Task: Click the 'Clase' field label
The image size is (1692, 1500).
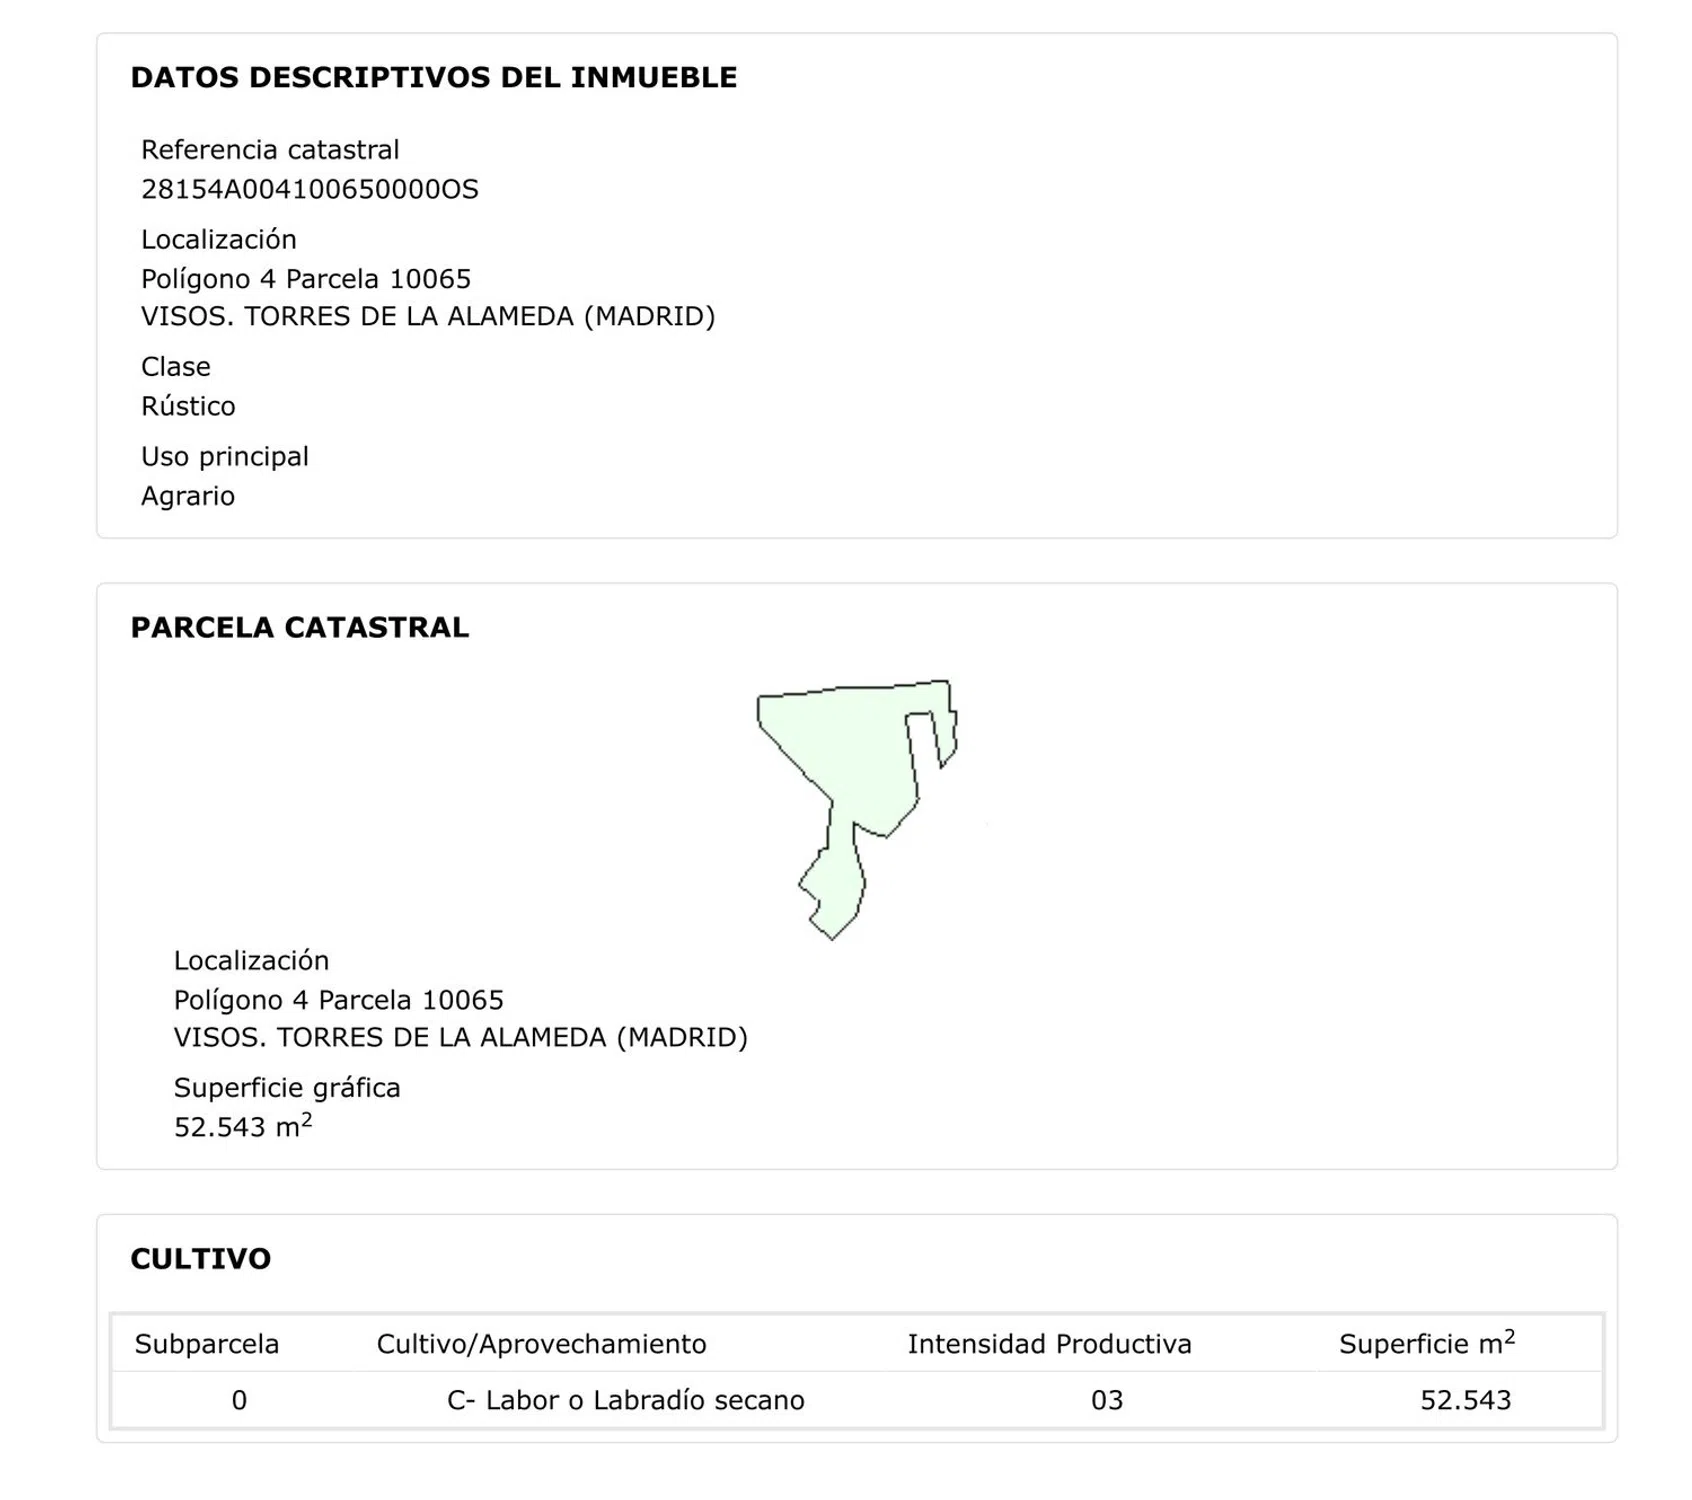Action: pos(175,367)
